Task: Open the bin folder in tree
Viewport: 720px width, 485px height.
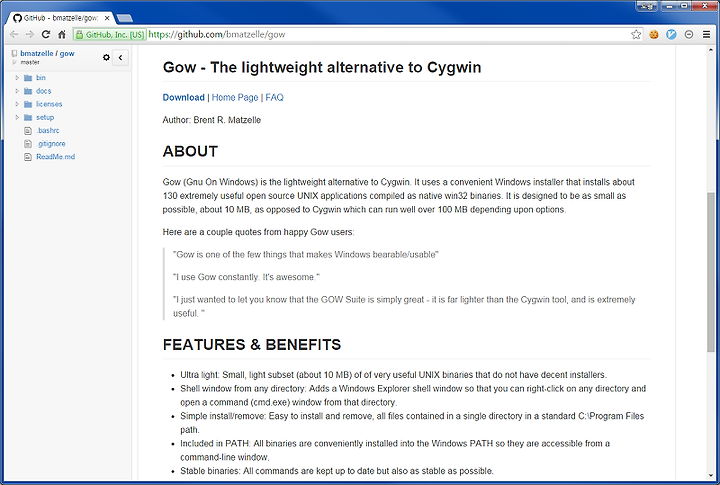Action: point(41,78)
